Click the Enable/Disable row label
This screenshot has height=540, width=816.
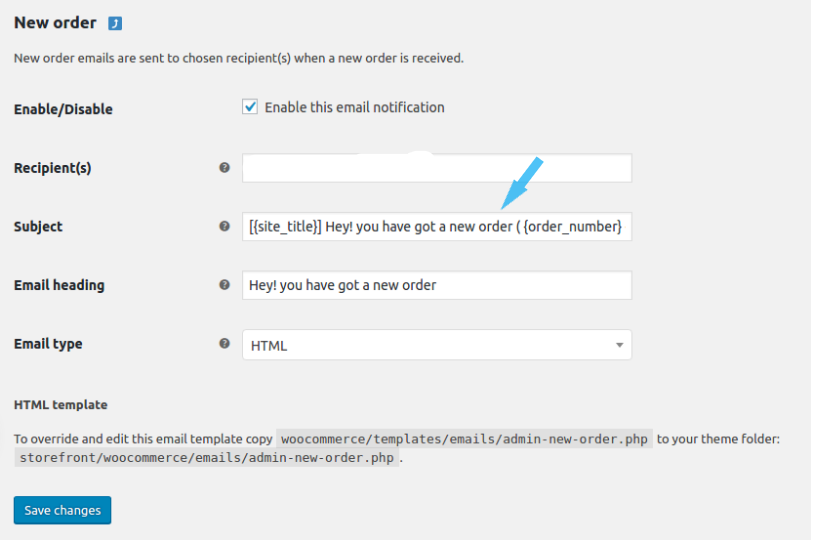pos(63,109)
